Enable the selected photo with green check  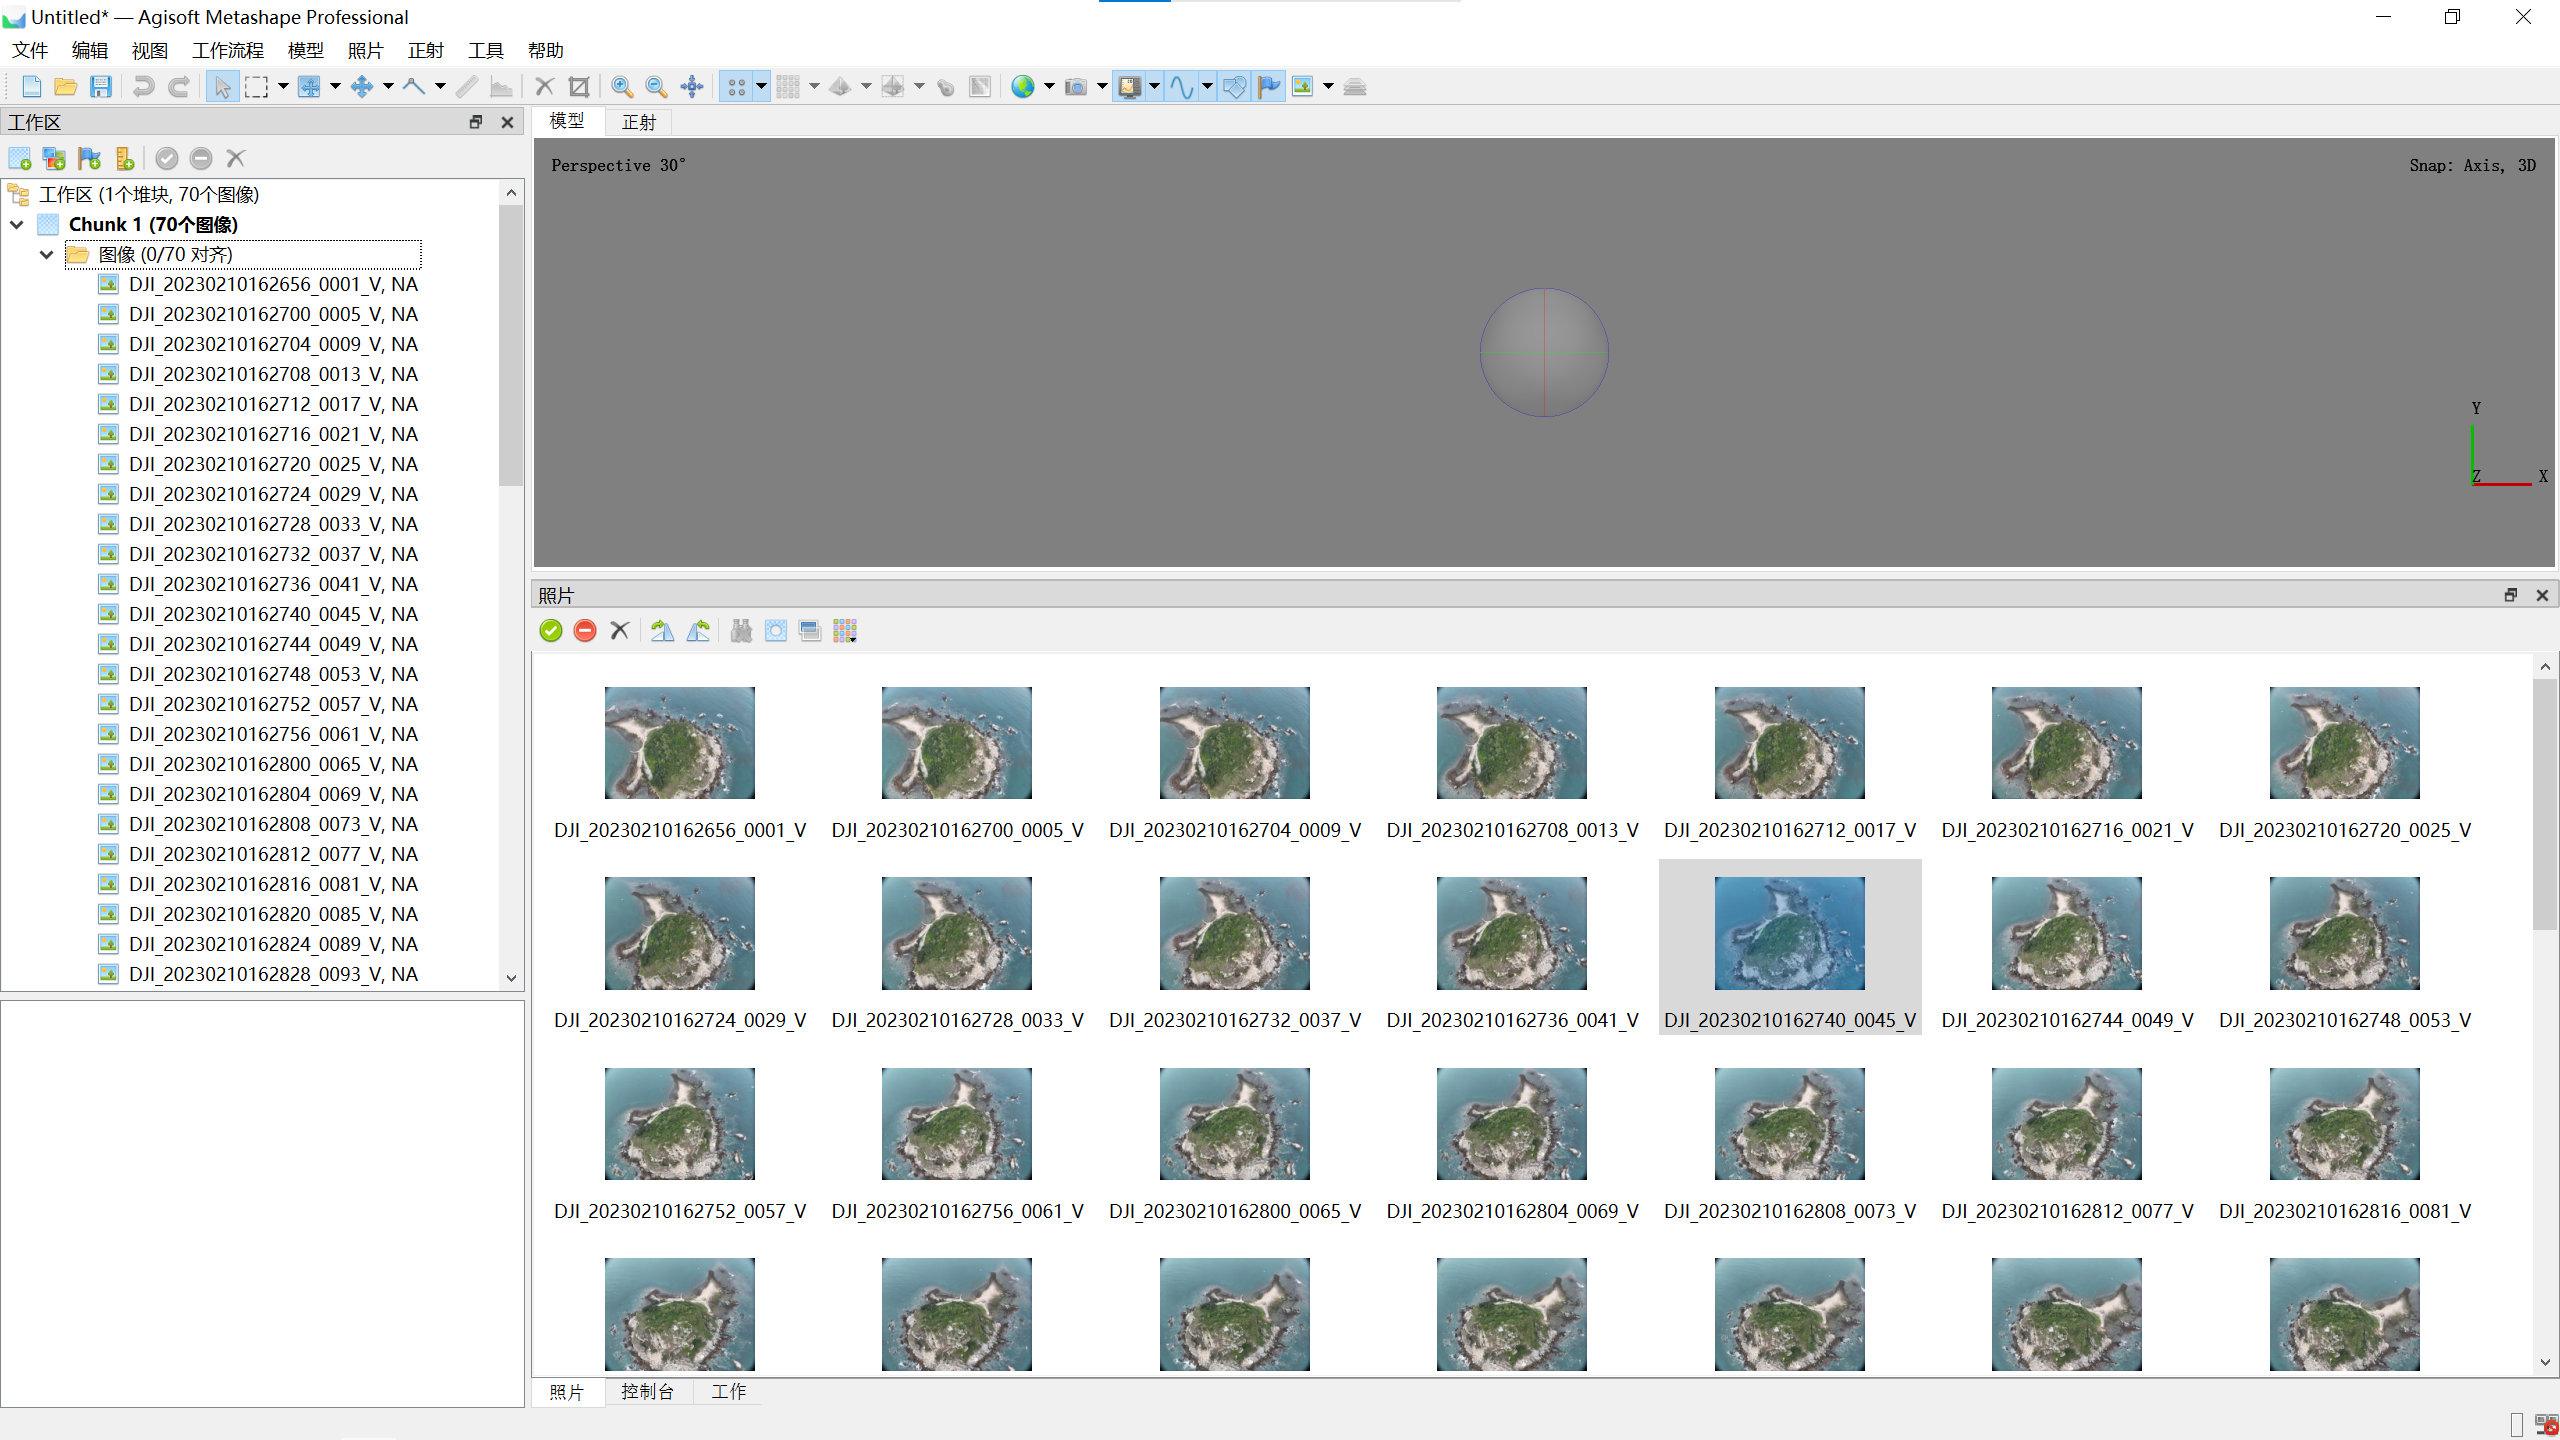(551, 631)
